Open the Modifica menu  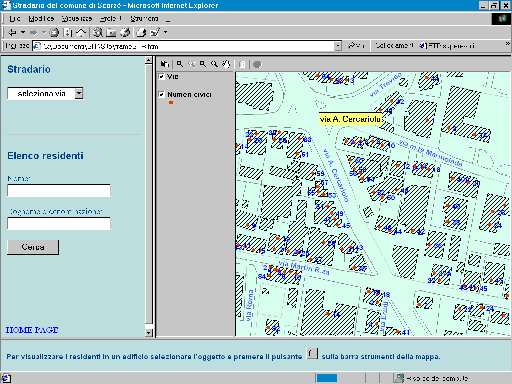(41, 19)
